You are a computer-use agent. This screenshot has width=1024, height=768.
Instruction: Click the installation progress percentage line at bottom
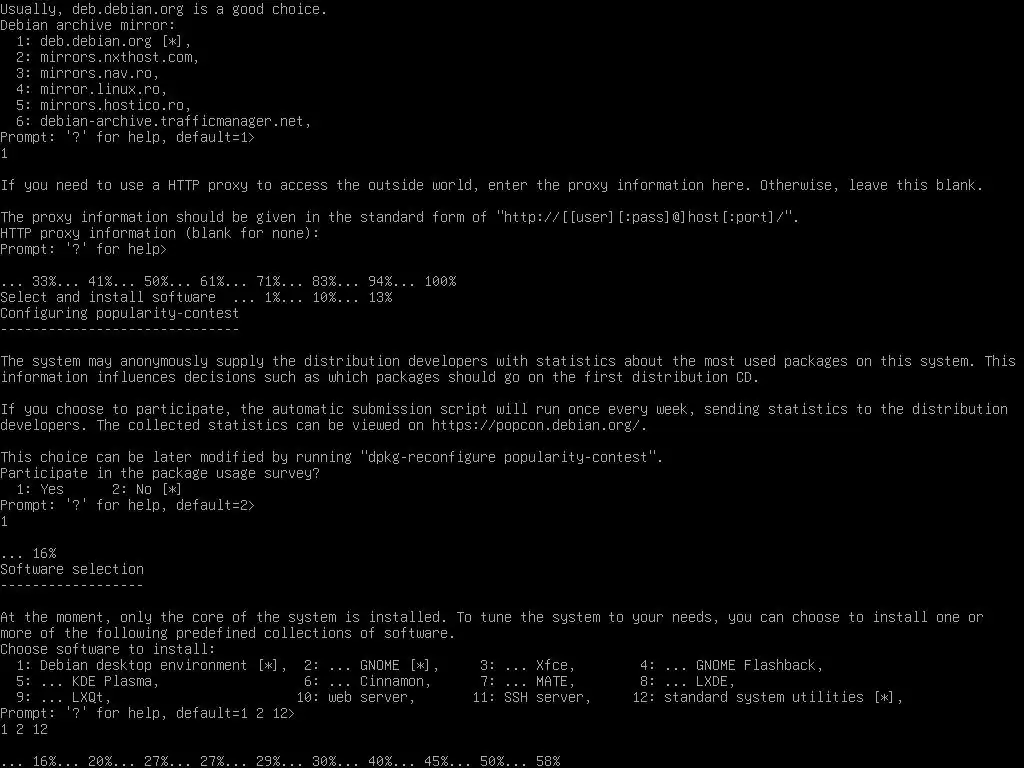(x=280, y=761)
